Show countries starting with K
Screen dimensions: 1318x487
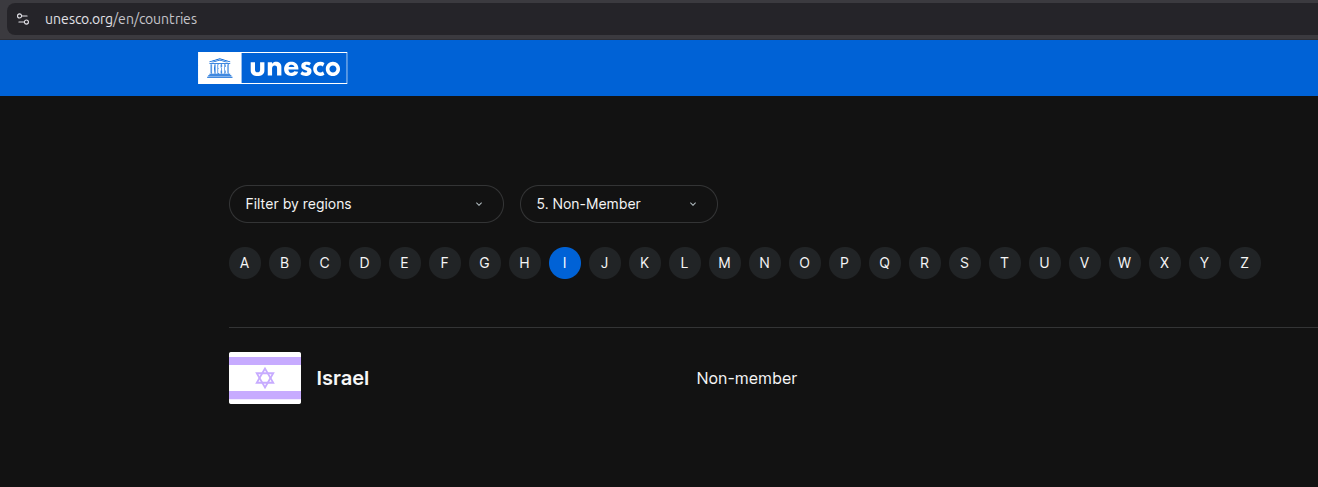point(645,263)
